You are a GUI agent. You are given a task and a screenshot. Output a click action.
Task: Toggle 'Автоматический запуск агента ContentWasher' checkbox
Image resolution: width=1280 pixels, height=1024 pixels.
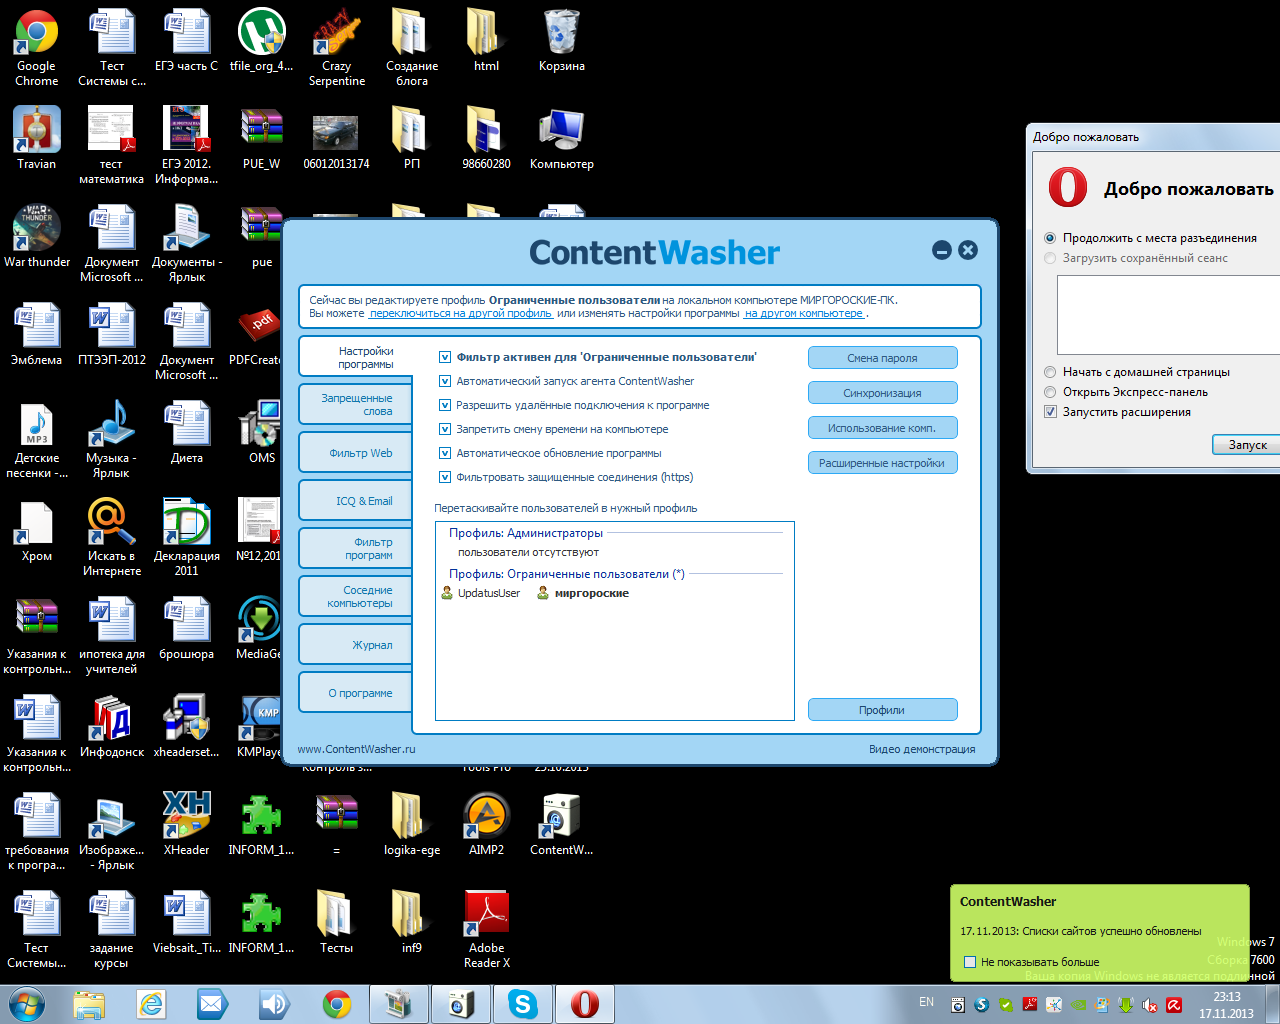click(x=445, y=381)
